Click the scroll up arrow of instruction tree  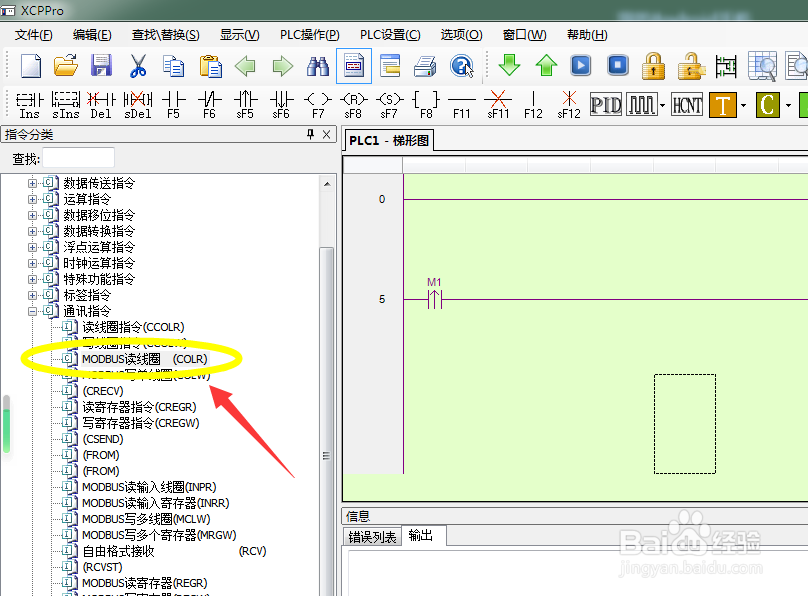(x=327, y=184)
